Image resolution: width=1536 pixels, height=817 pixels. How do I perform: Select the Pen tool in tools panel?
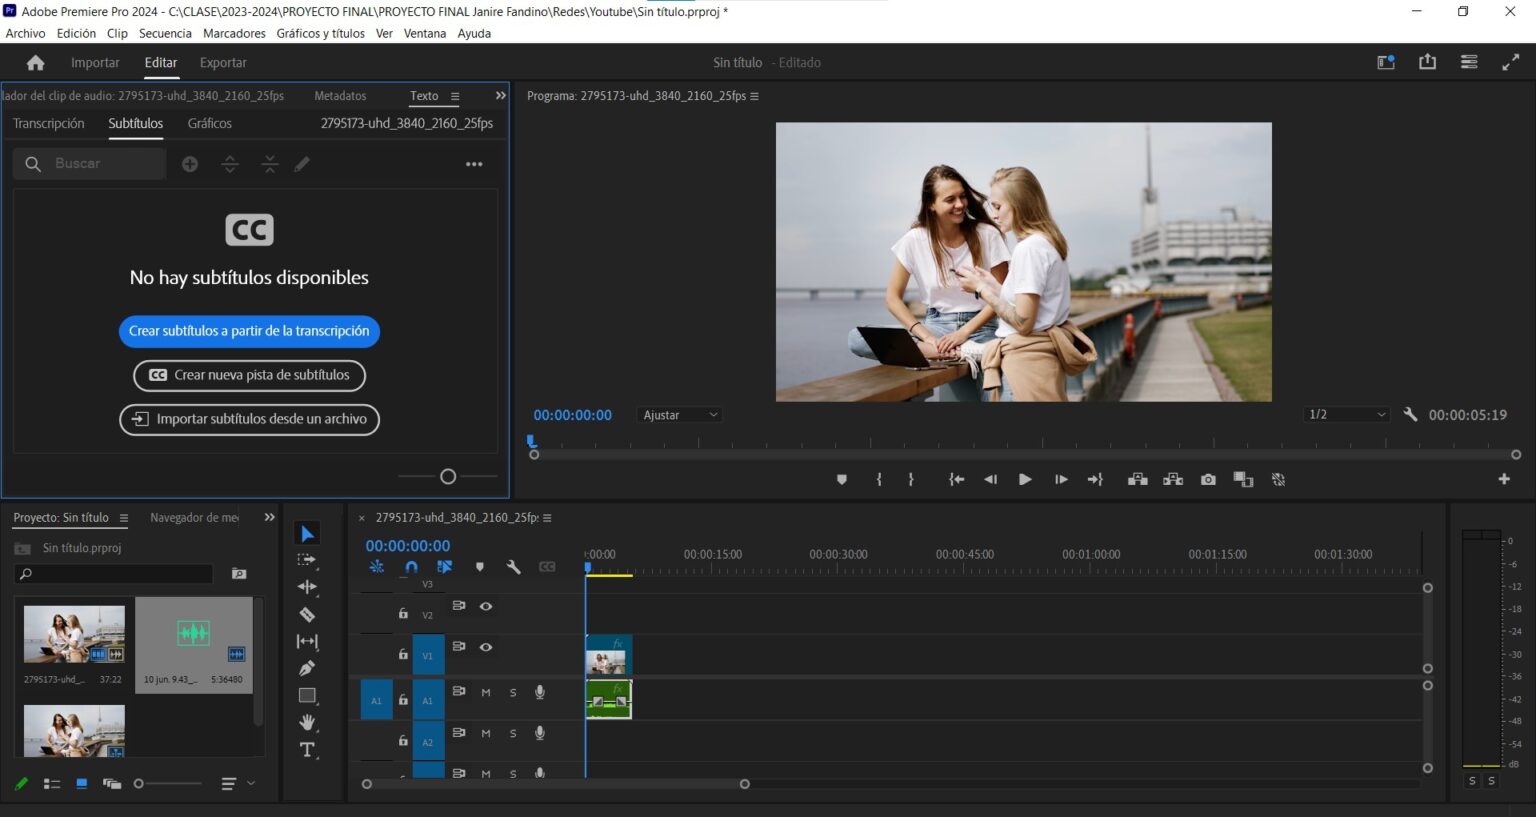pos(307,668)
